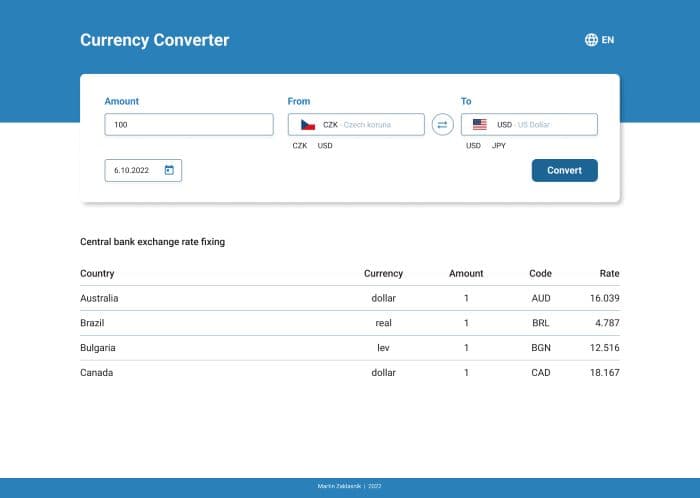Image resolution: width=700 pixels, height=498 pixels.
Task: Select USD shortcut under To
Action: [x=473, y=145]
